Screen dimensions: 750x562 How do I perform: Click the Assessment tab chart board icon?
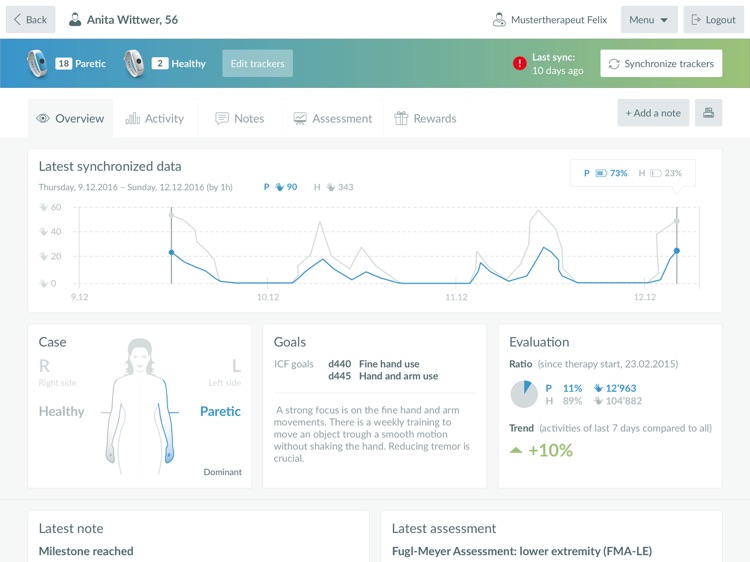pos(300,119)
